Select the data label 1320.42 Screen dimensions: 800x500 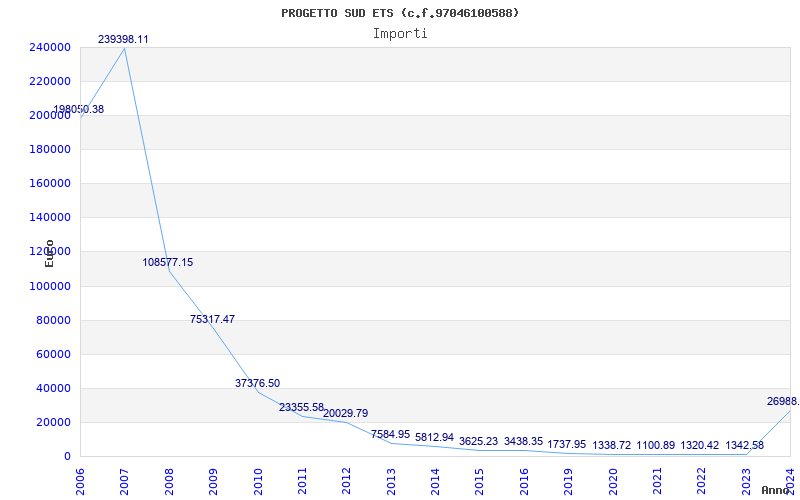click(x=700, y=445)
